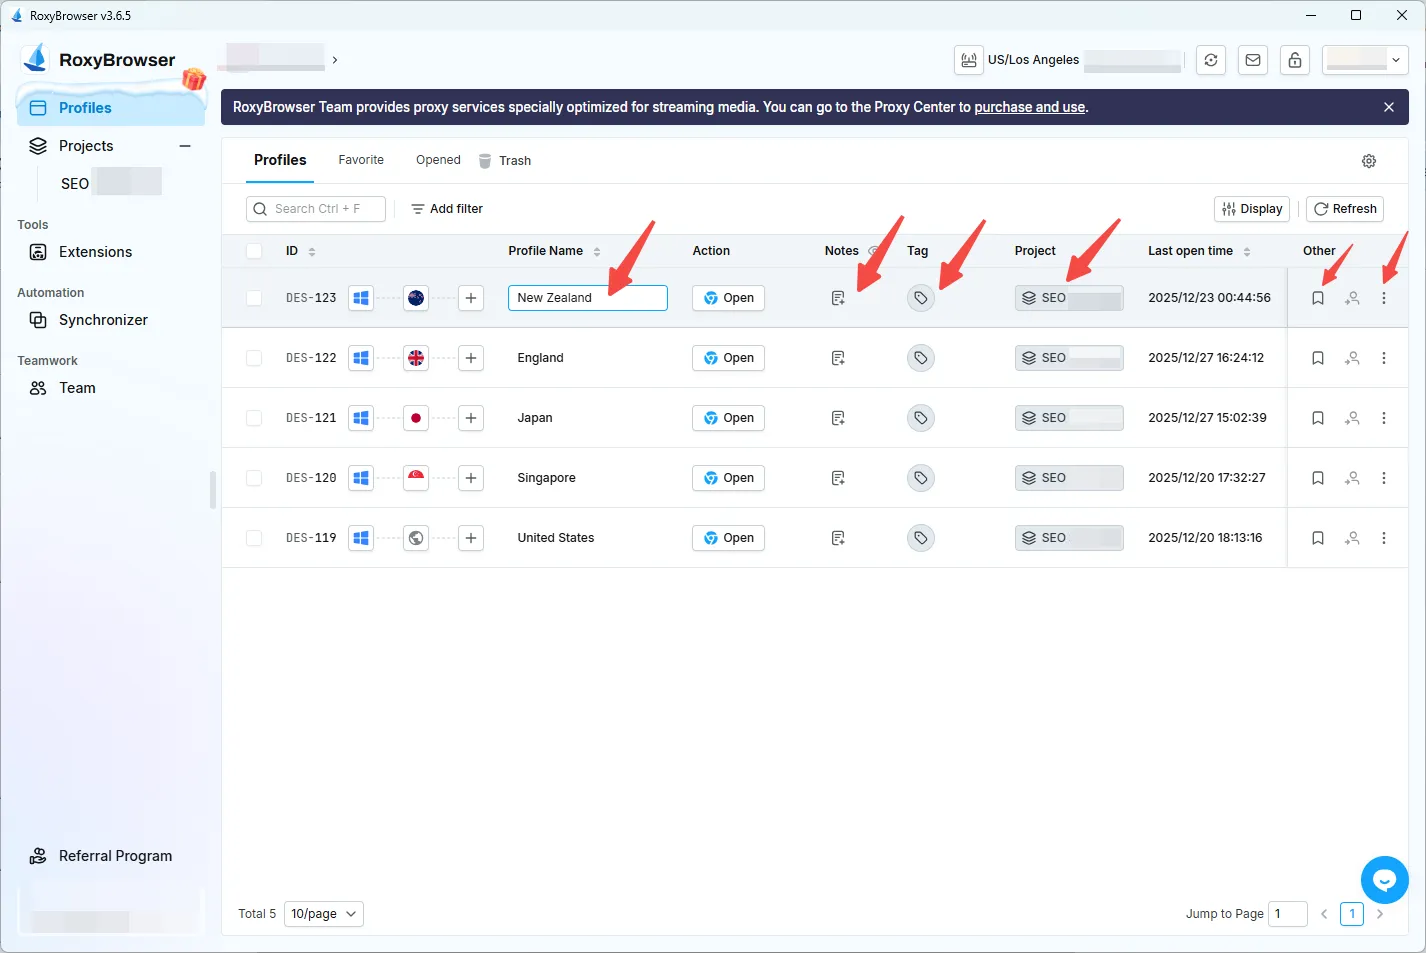Screen dimensions: 1426x953
Task: Tick the checkbox for DES-122 England
Action: (x=254, y=358)
